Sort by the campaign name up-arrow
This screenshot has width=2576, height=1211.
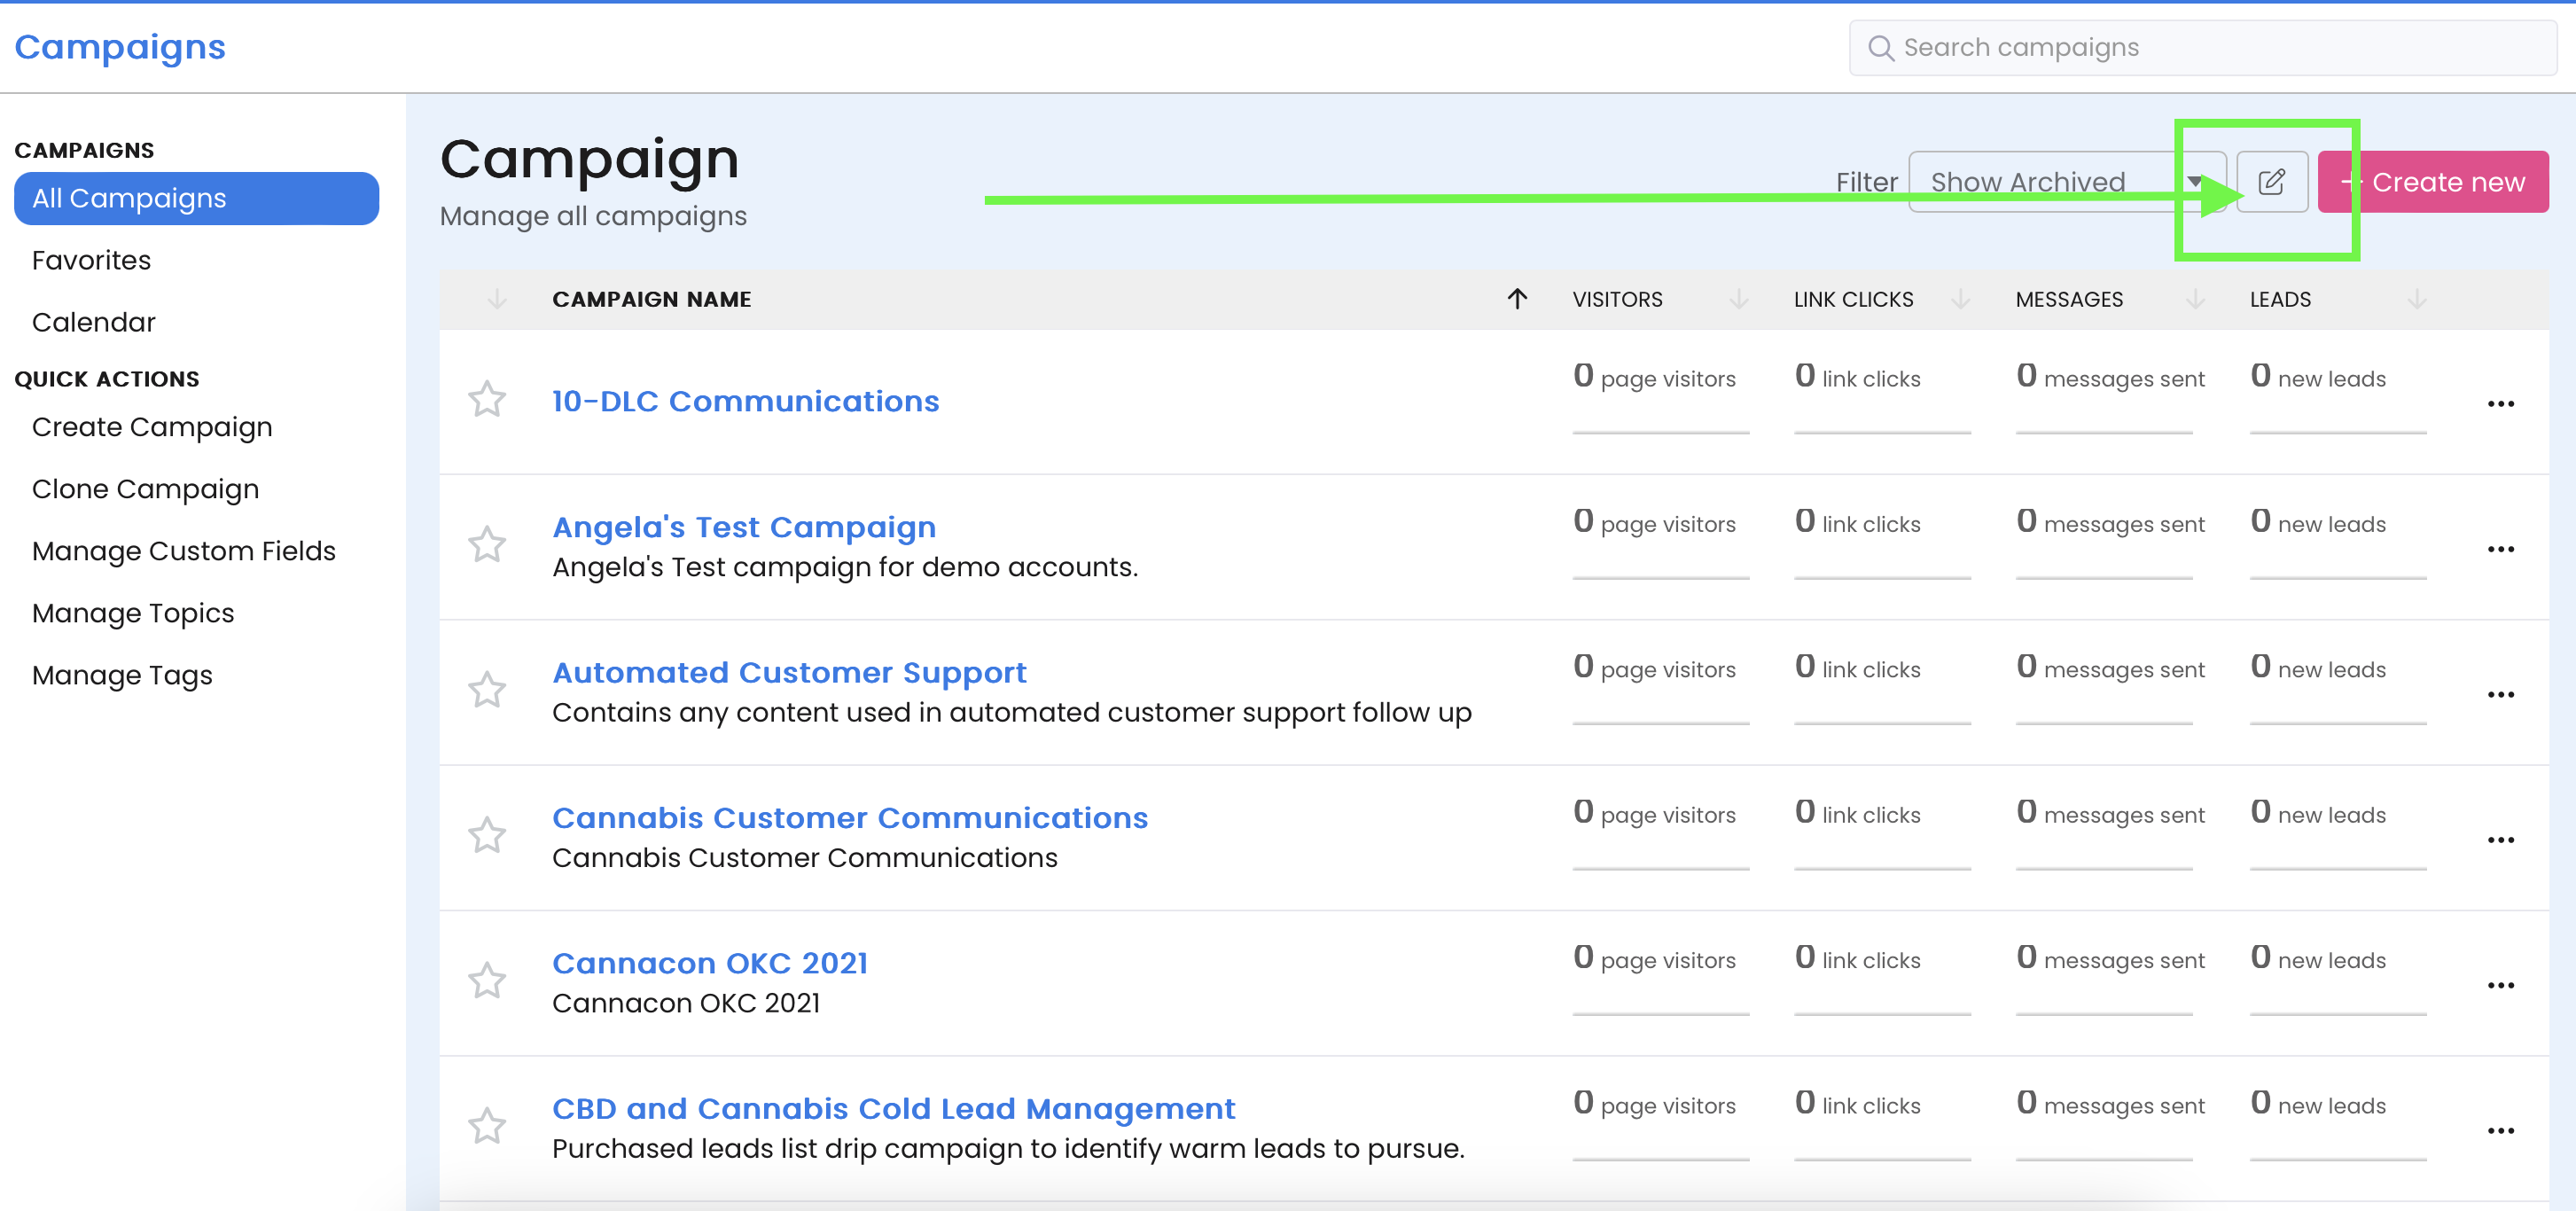1517,299
